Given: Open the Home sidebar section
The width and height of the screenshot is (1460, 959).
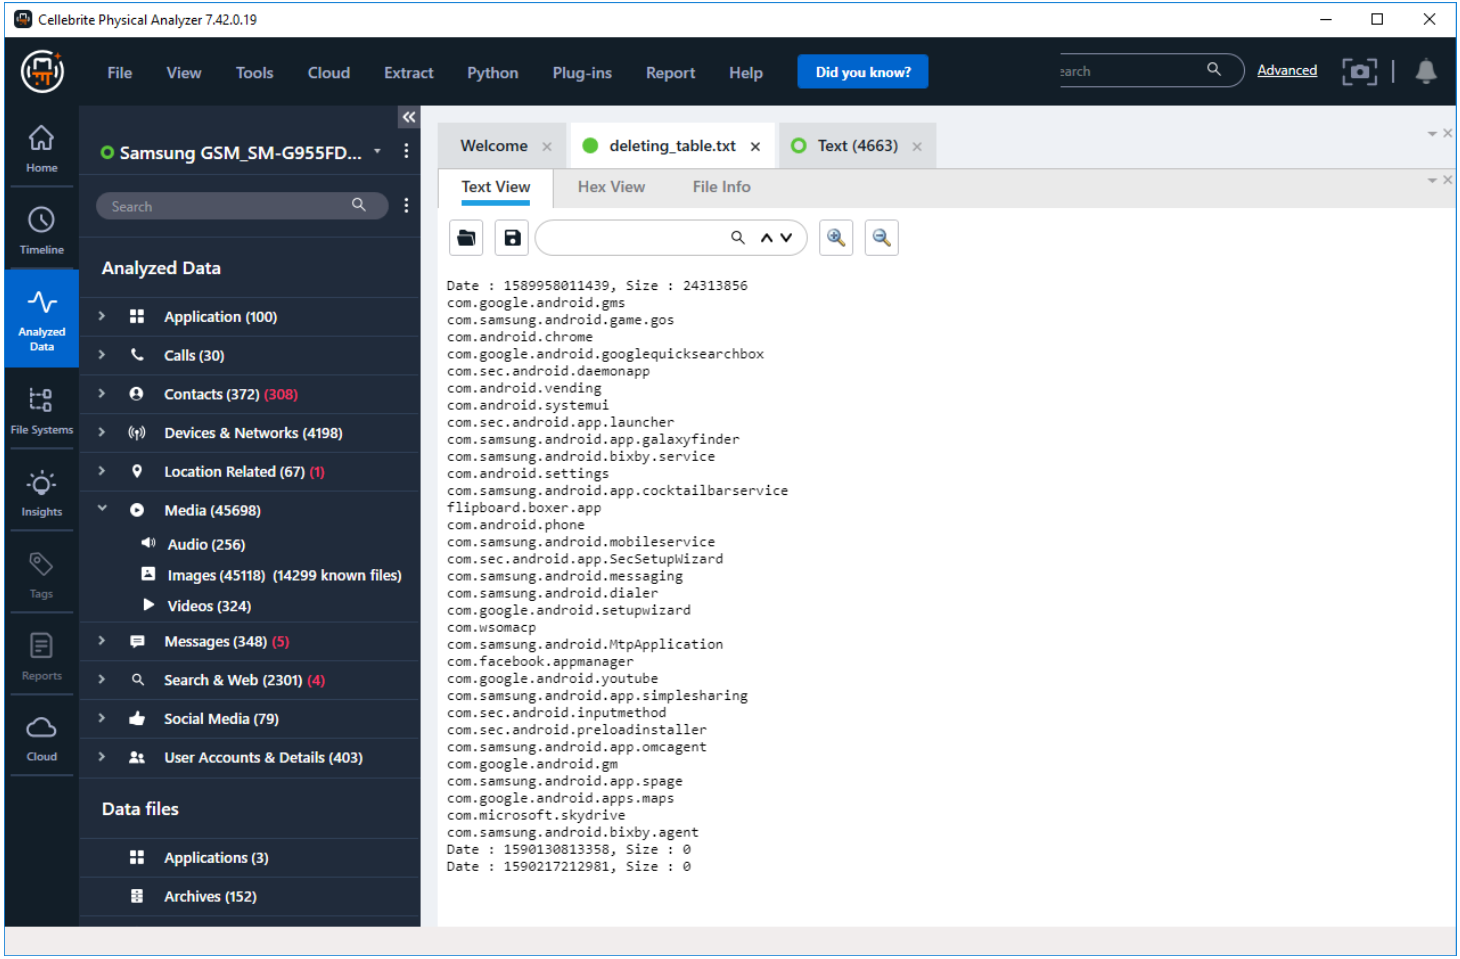Looking at the screenshot, I should (41, 148).
